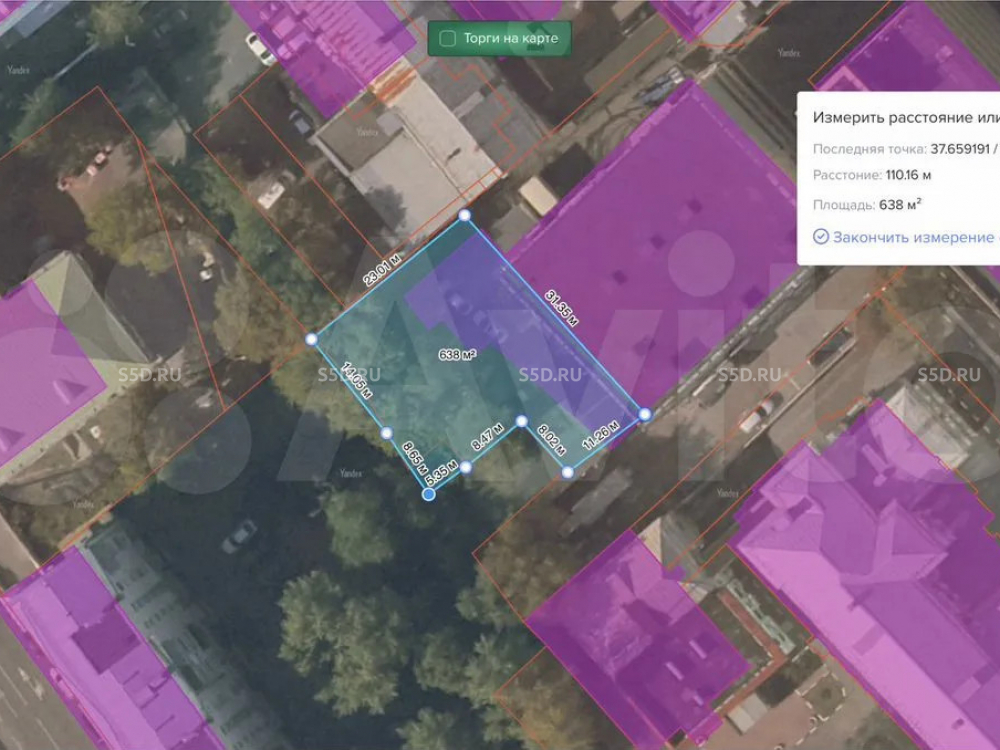1000x750 pixels.
Task: Click the solid blue last-point vertex at the bottom
Action: point(429,495)
